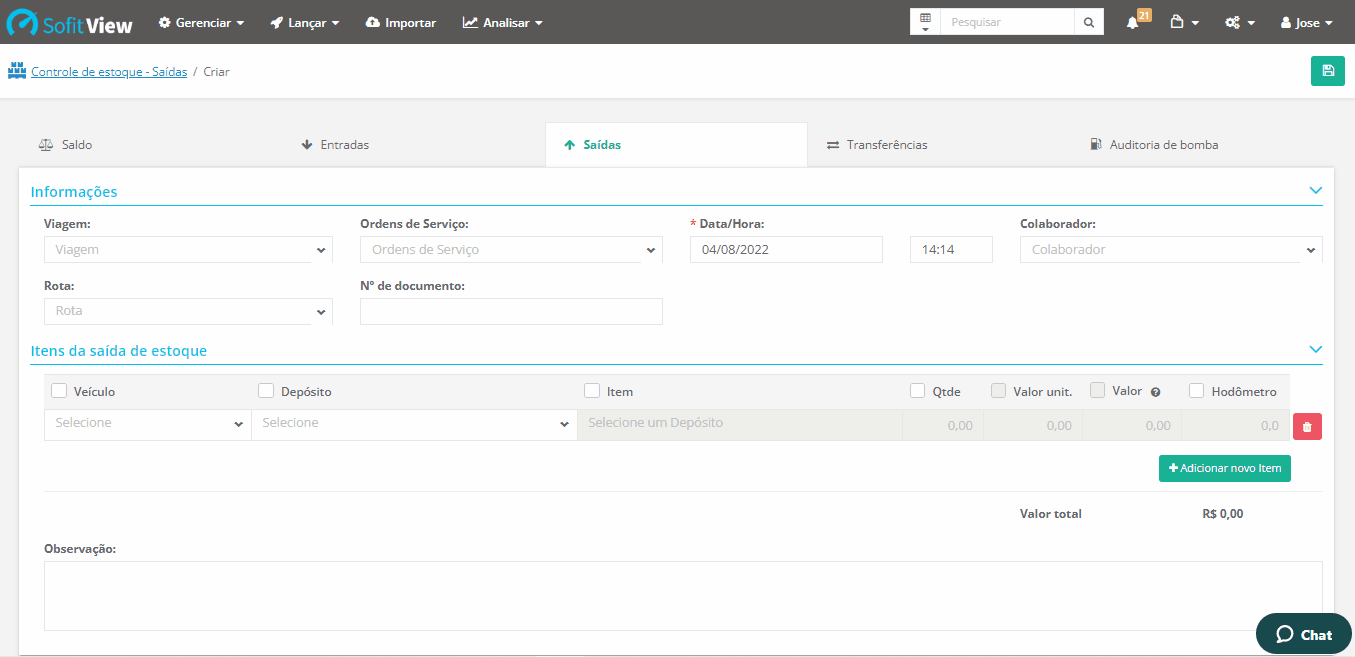Toggle the Item column checkbox

(x=592, y=391)
